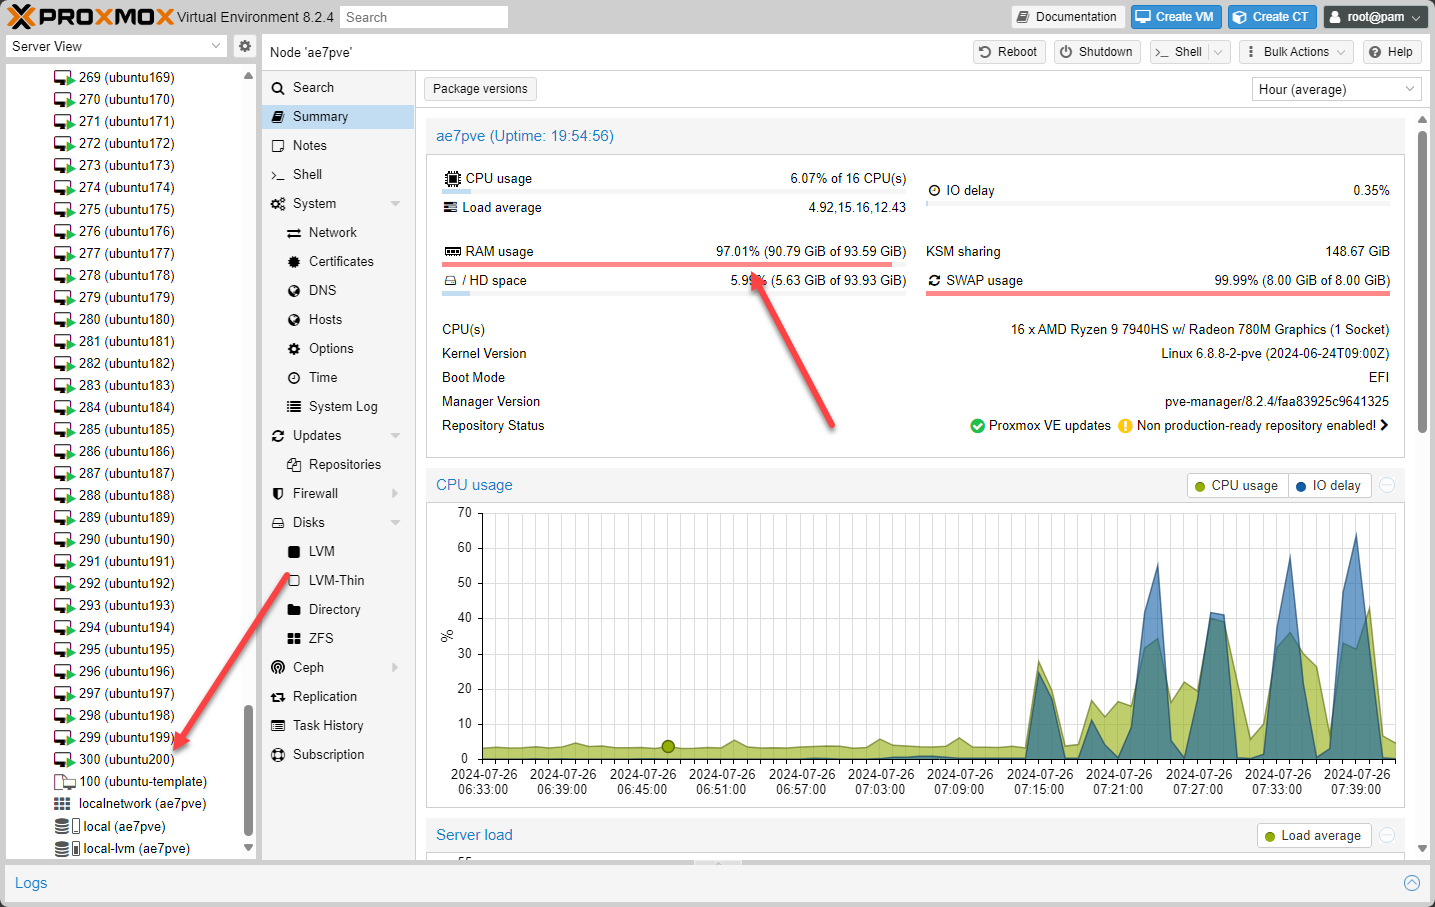Click the ubuntu-template VM icon
Viewport: 1435px width, 907px height.
pos(64,782)
